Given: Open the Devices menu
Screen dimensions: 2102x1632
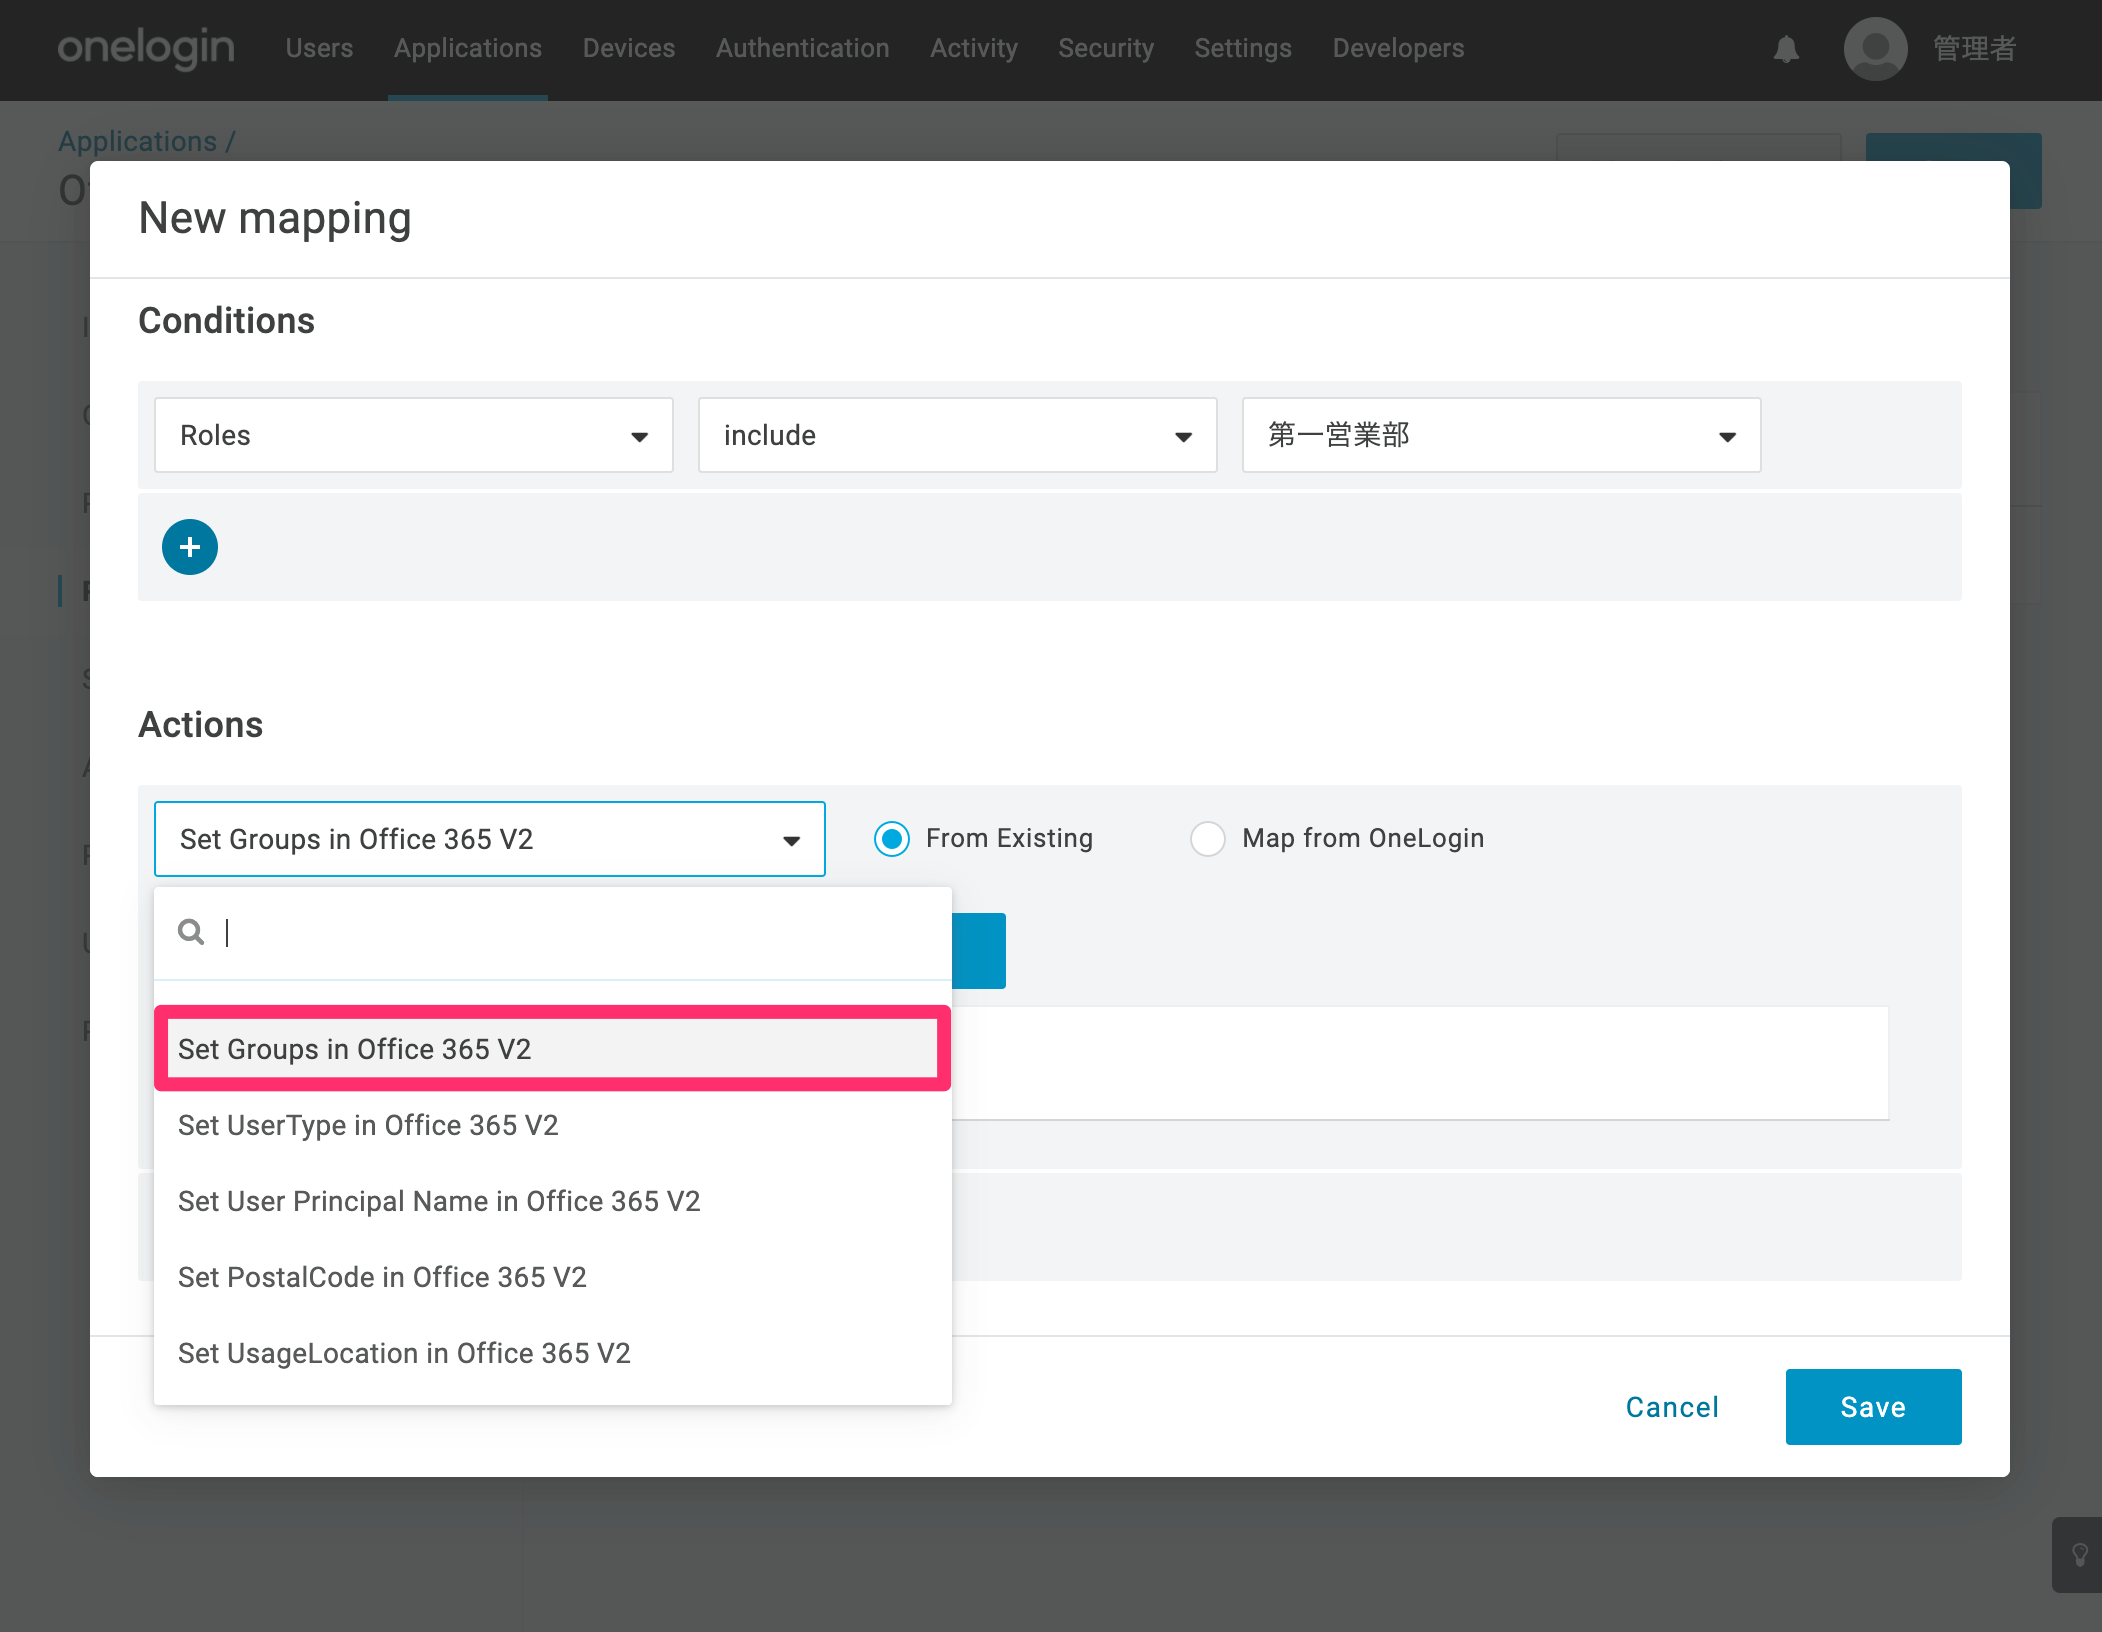Looking at the screenshot, I should pos(629,48).
